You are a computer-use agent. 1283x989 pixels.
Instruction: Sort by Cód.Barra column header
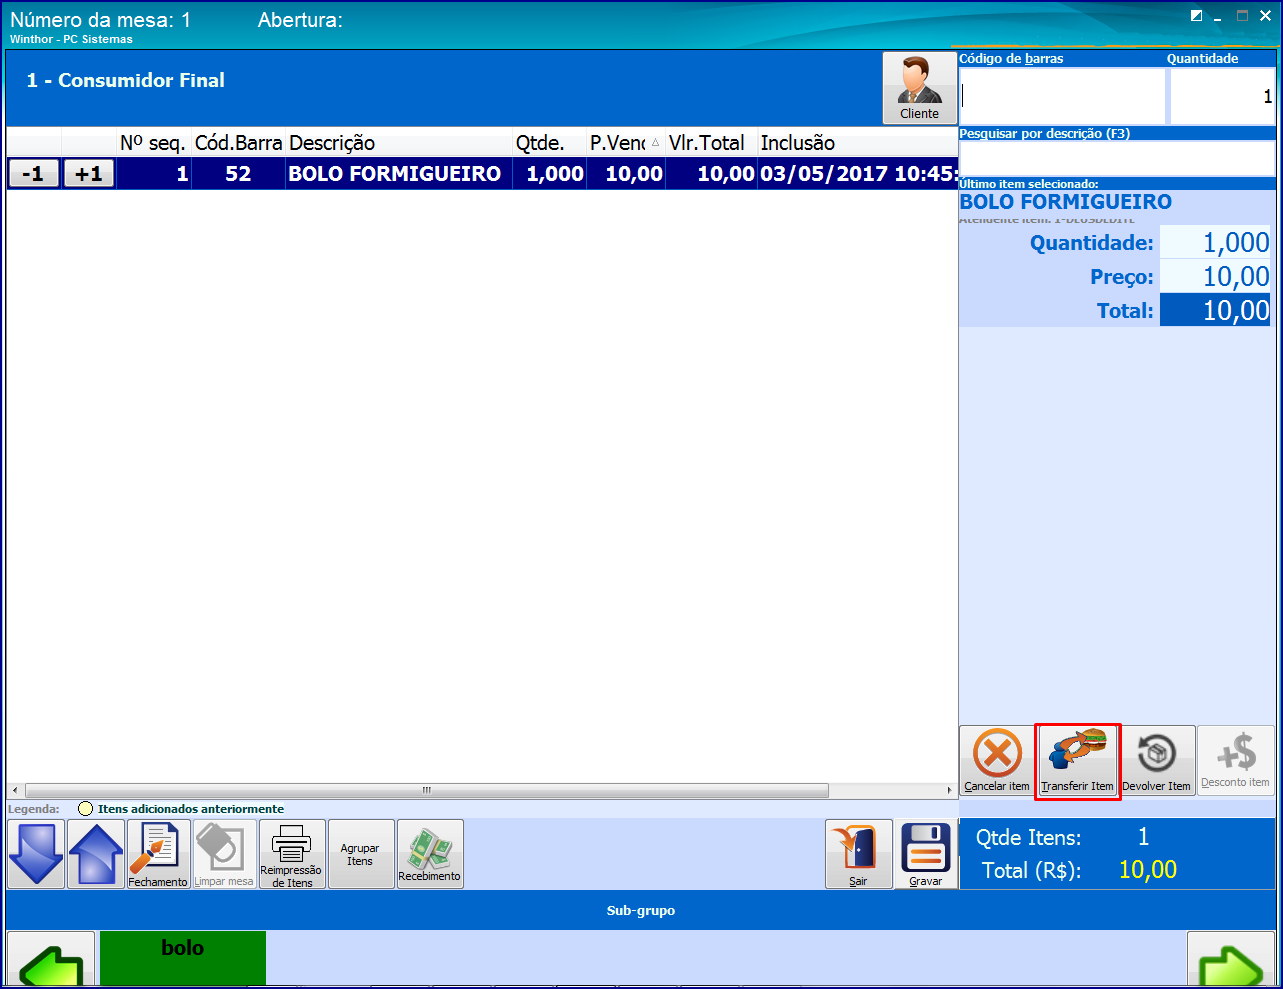pos(238,143)
